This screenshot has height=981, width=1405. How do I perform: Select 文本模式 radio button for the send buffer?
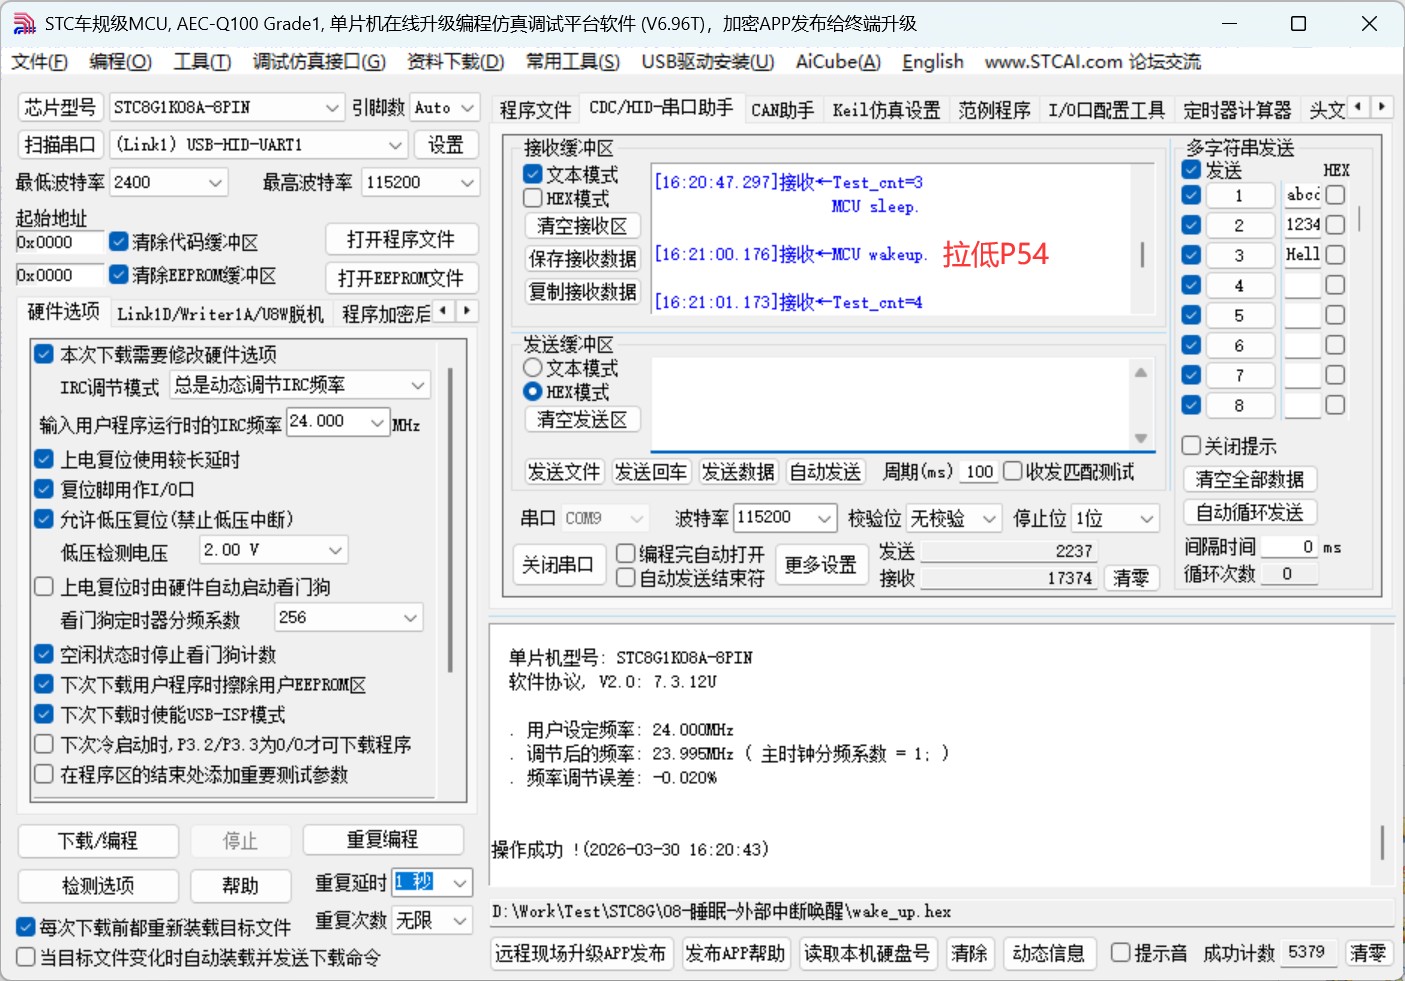tap(531, 367)
